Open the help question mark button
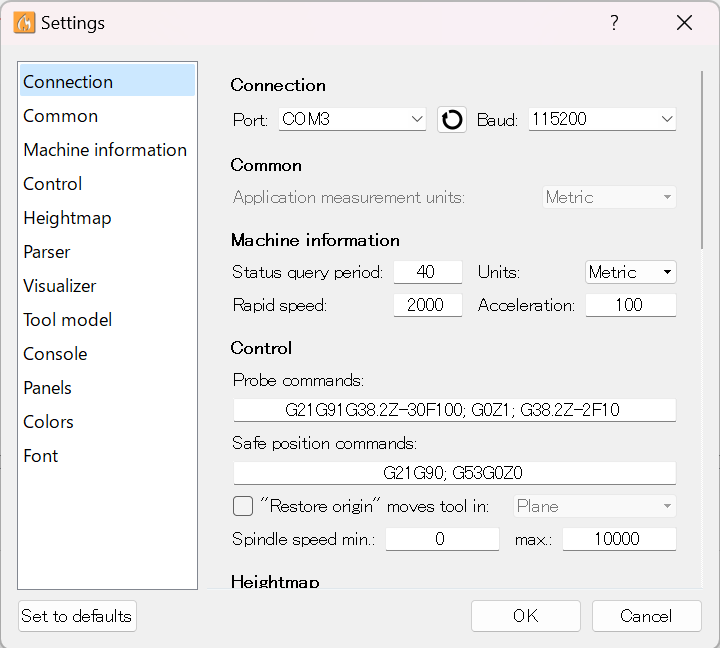The width and height of the screenshot is (720, 648). [x=614, y=23]
